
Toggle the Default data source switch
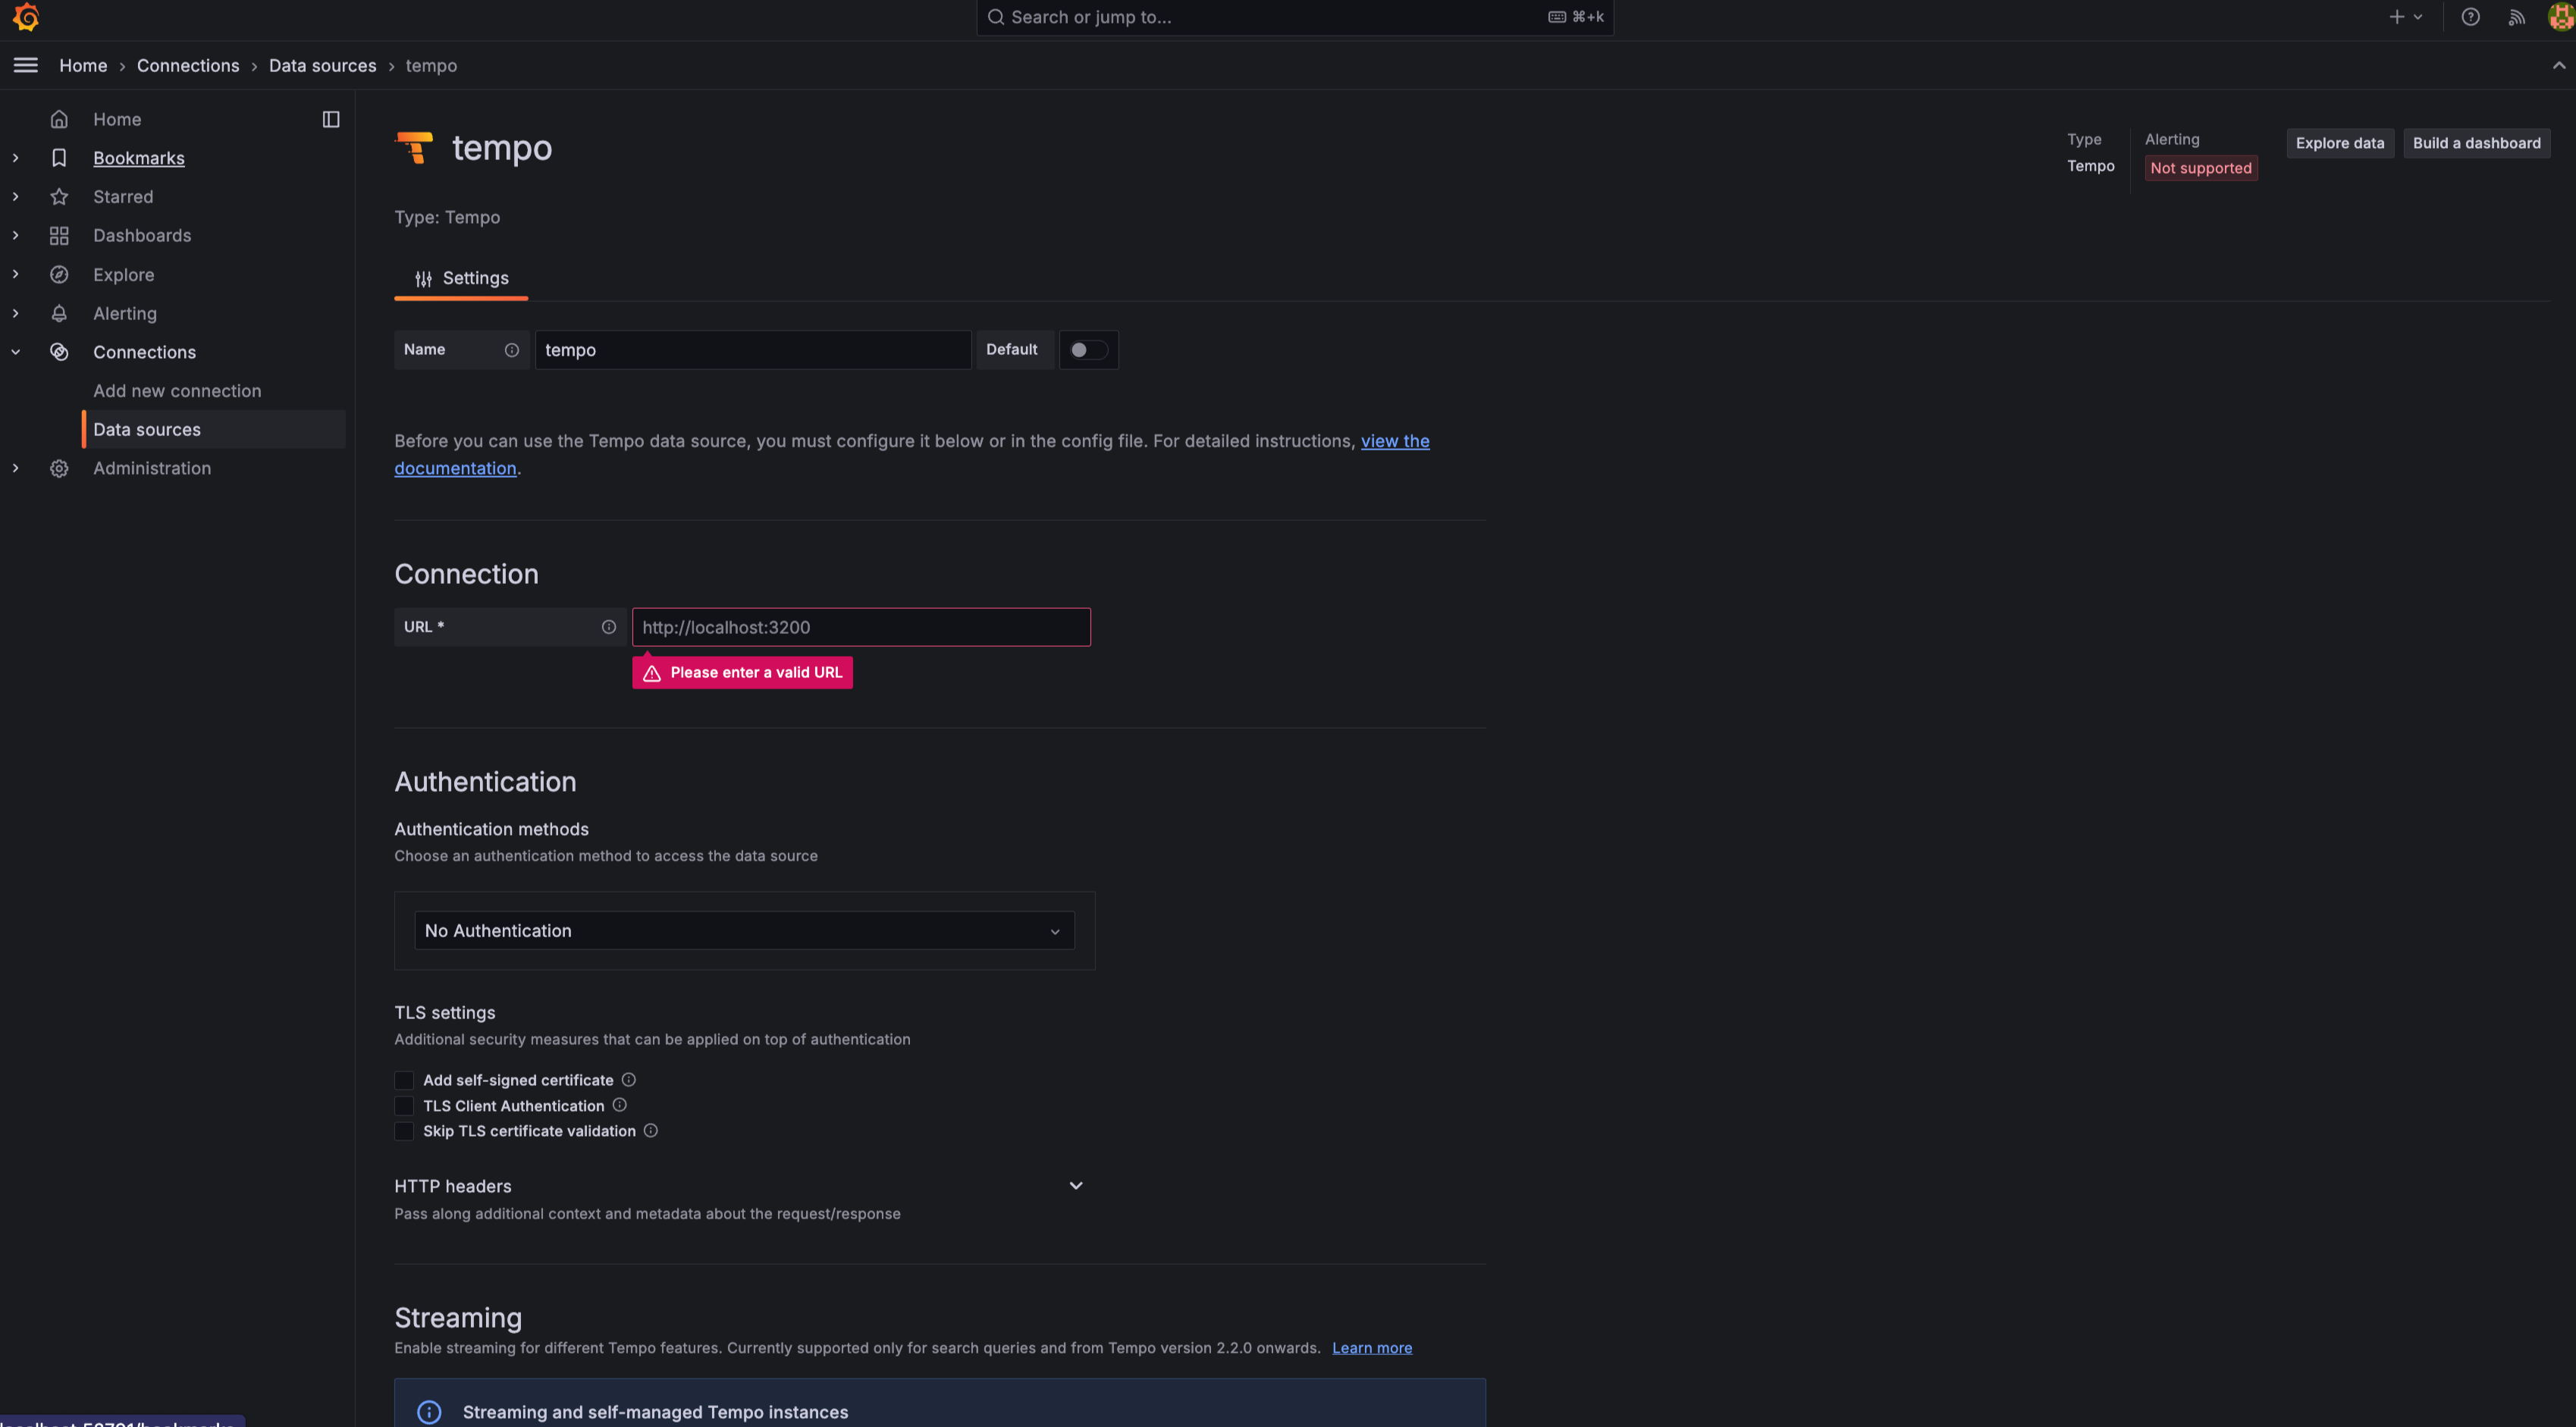coord(1088,349)
